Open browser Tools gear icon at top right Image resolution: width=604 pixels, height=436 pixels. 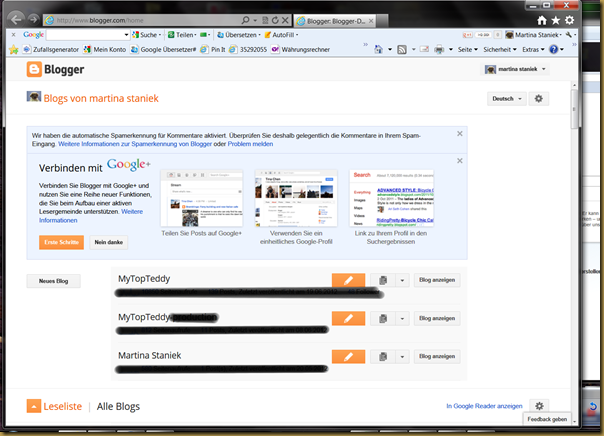click(x=569, y=20)
